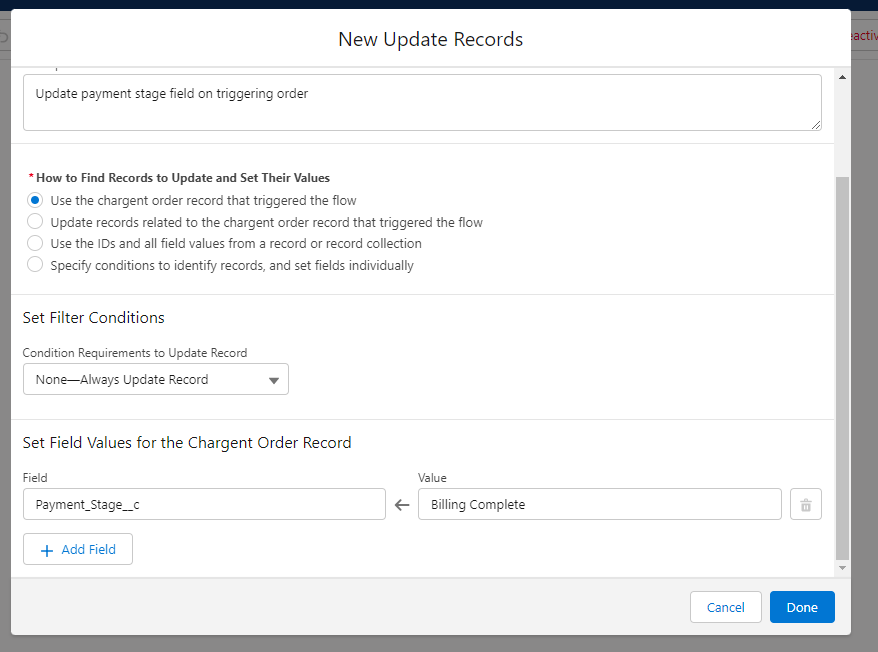Viewport: 878px width, 652px height.
Task: Choose 'Specify conditions to identify records' option
Action: (35, 265)
